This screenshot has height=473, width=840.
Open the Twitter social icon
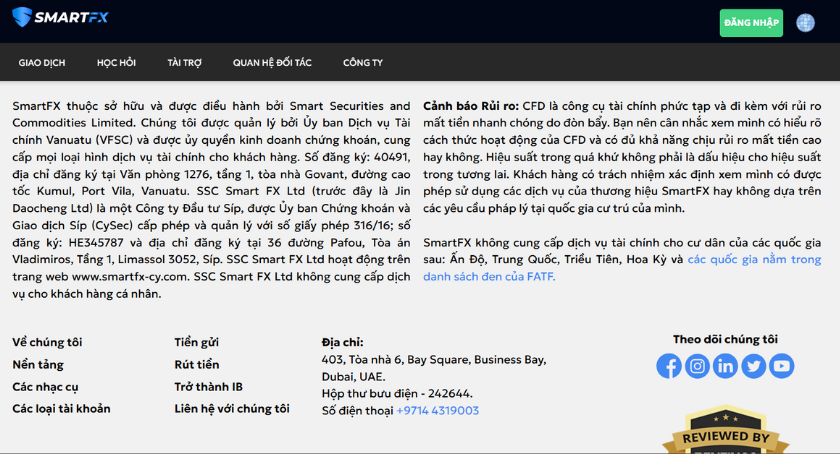pos(753,366)
